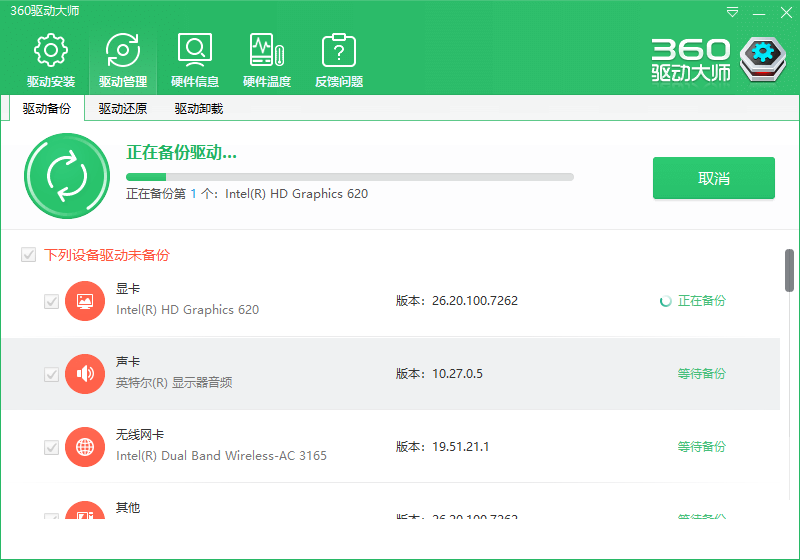This screenshot has width=800, height=560.
Task: Click version text 26.20.100.7262 of 显卡
Action: pyautogui.click(x=475, y=301)
